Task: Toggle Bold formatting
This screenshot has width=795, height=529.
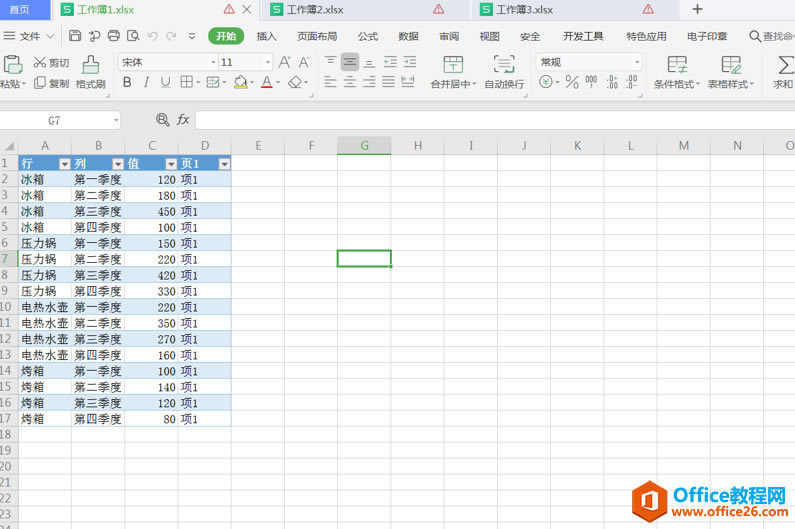Action: click(127, 82)
